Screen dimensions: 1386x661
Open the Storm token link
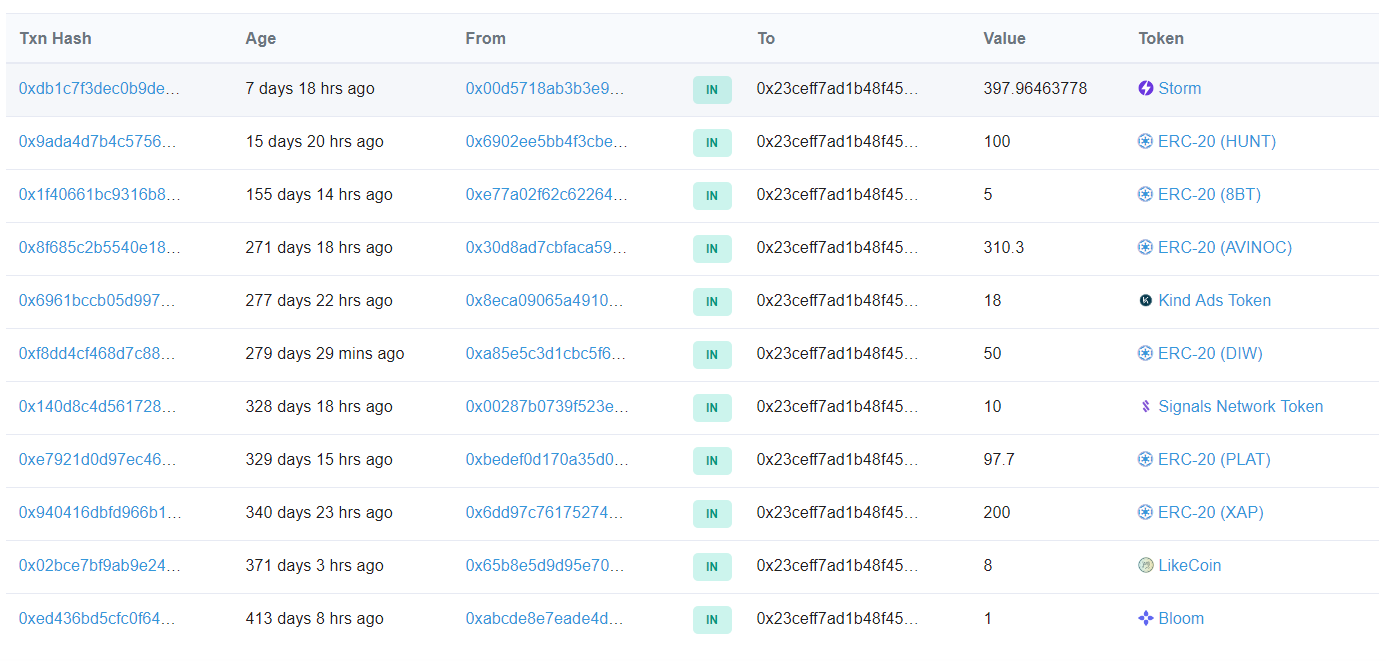point(1179,88)
